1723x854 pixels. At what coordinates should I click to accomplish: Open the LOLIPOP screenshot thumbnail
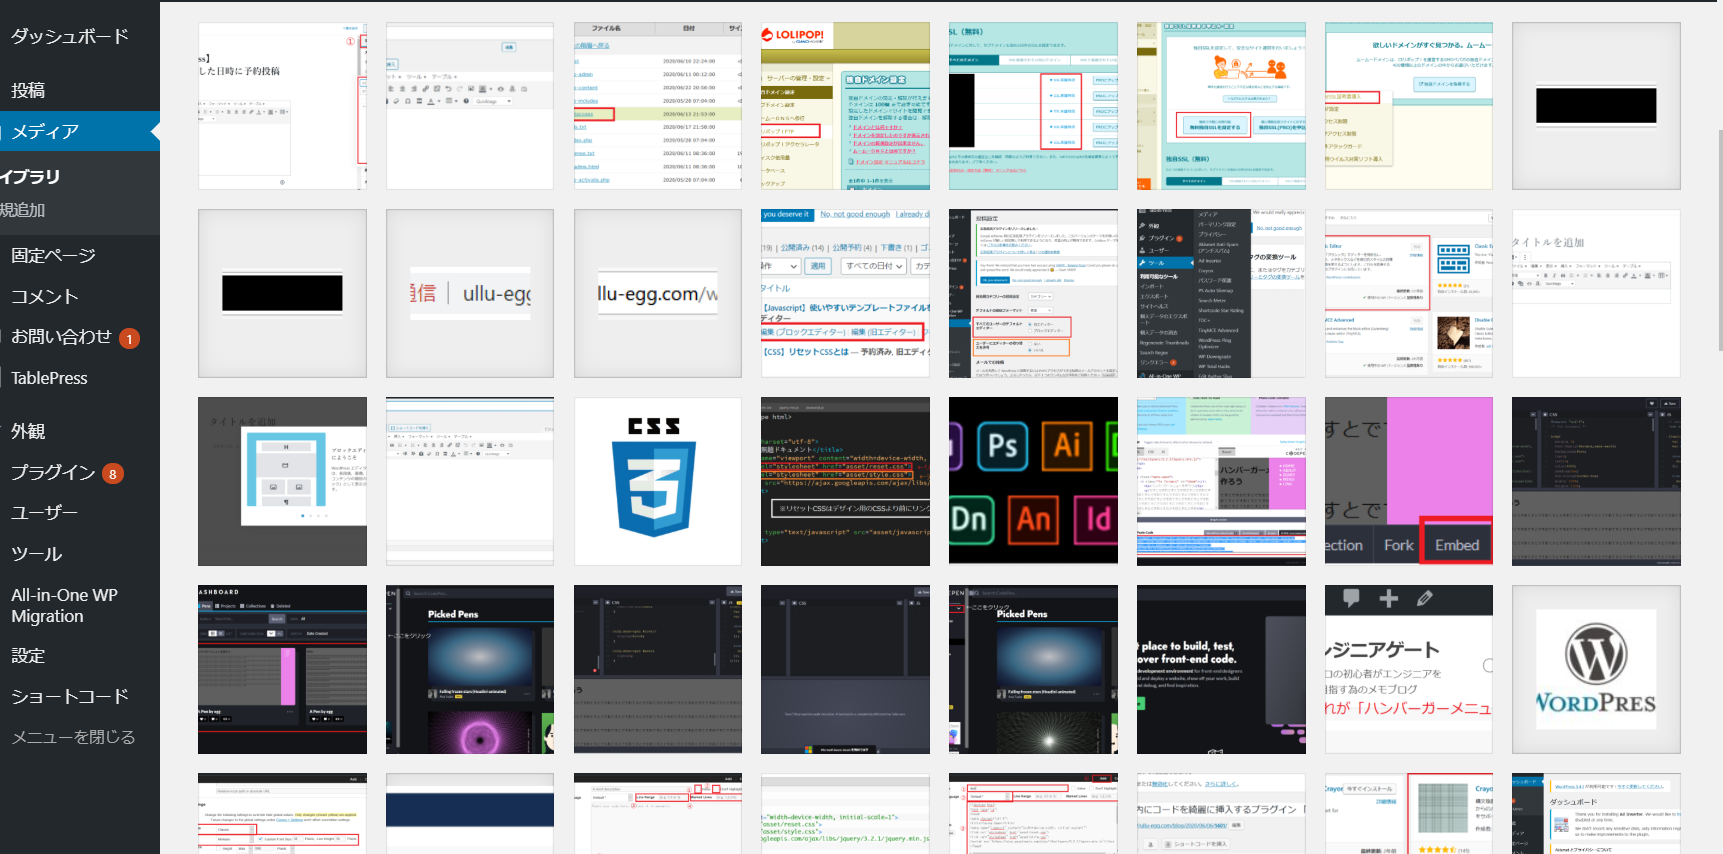845,106
